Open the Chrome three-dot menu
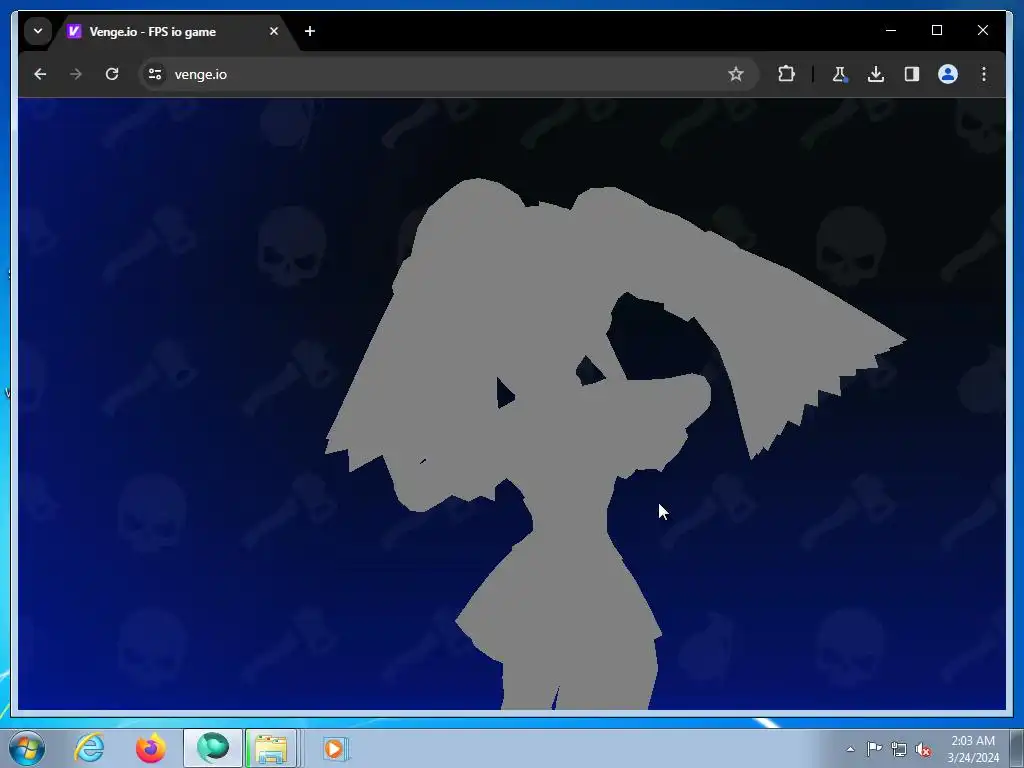Image resolution: width=1024 pixels, height=768 pixels. 984,74
